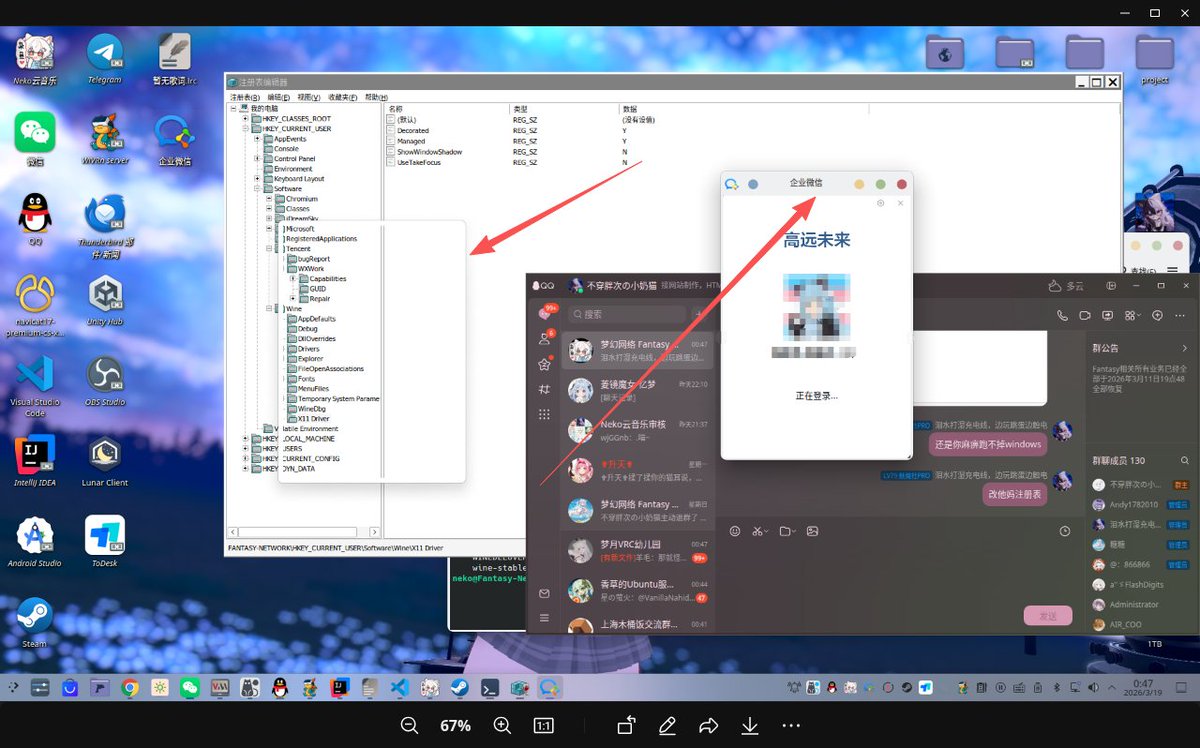
Task: Show image at 1:1 actual size
Action: coord(543,726)
